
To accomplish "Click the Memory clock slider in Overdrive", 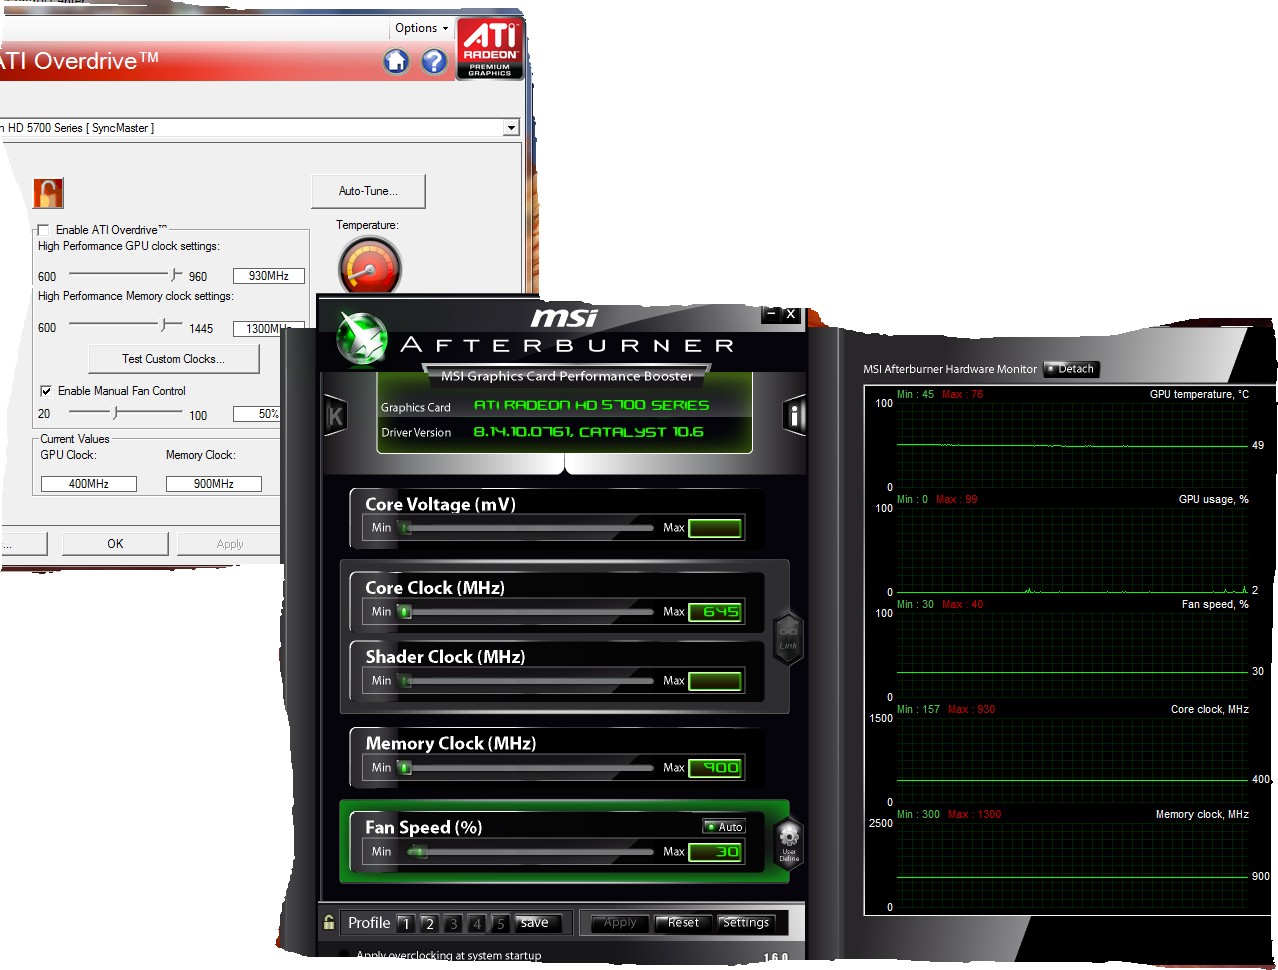I will pos(126,325).
